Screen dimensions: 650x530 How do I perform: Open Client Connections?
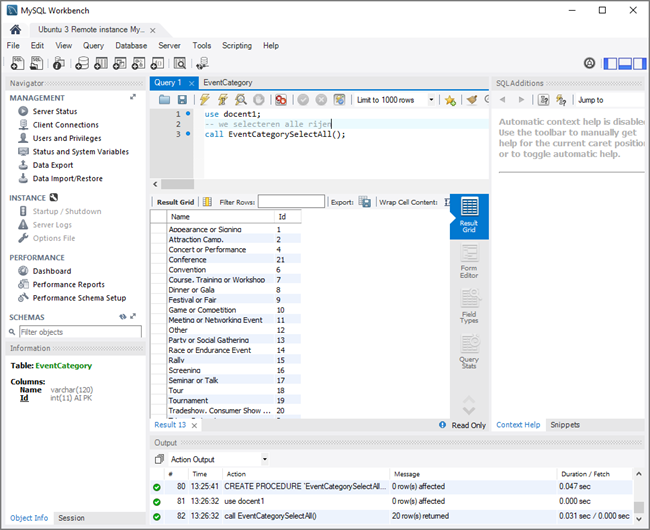[x=65, y=125]
